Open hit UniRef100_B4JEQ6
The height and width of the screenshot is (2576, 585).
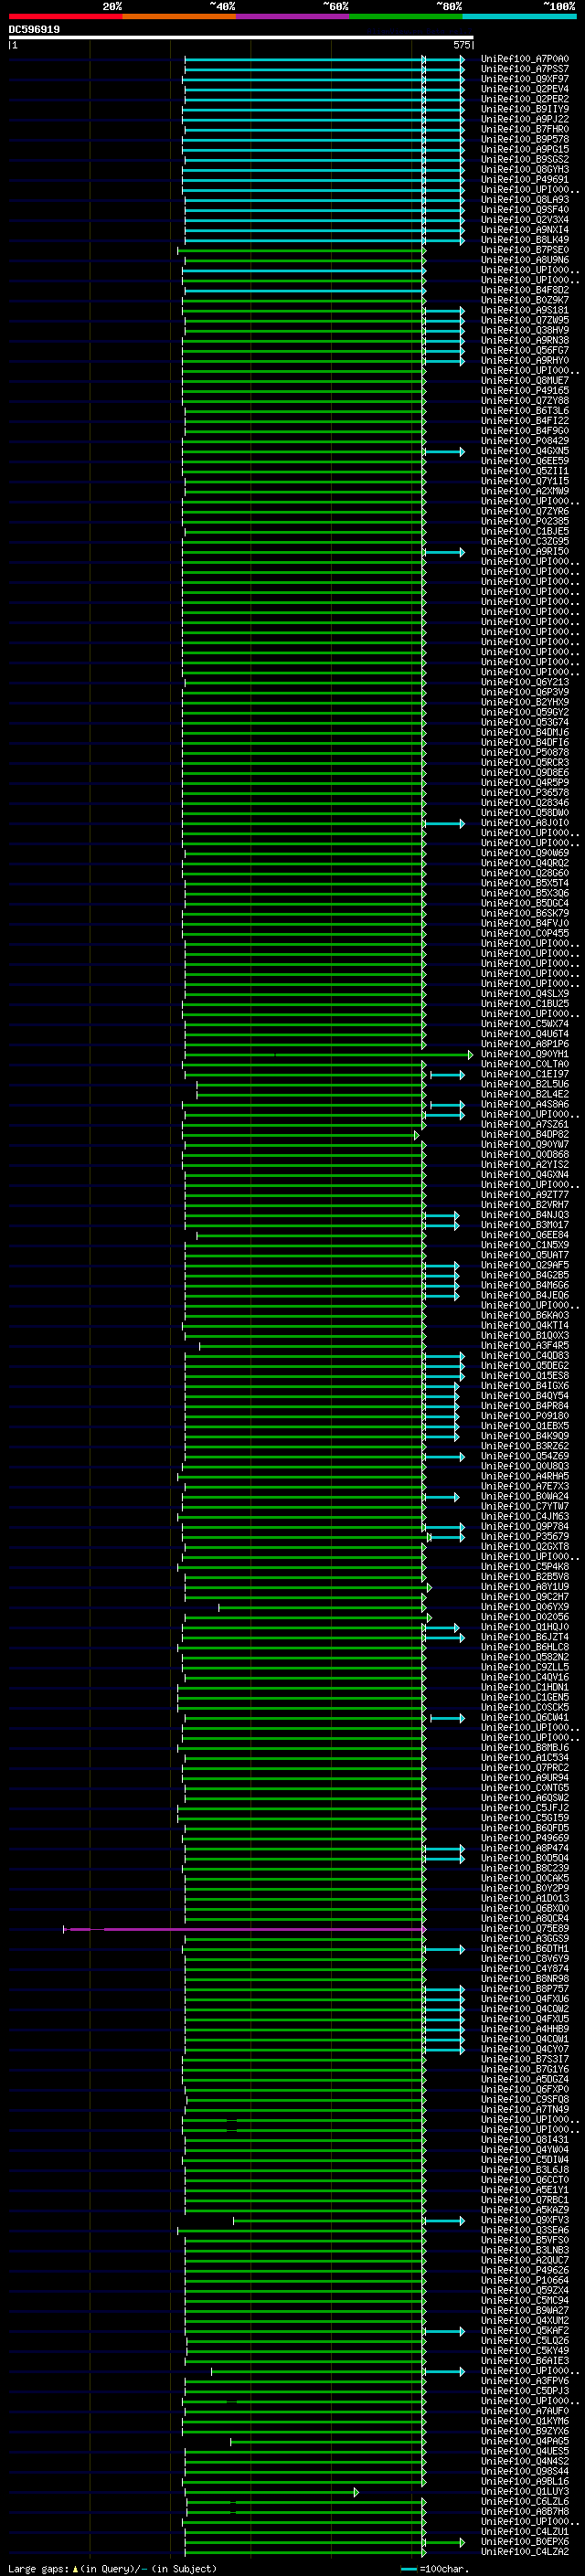(x=525, y=1295)
